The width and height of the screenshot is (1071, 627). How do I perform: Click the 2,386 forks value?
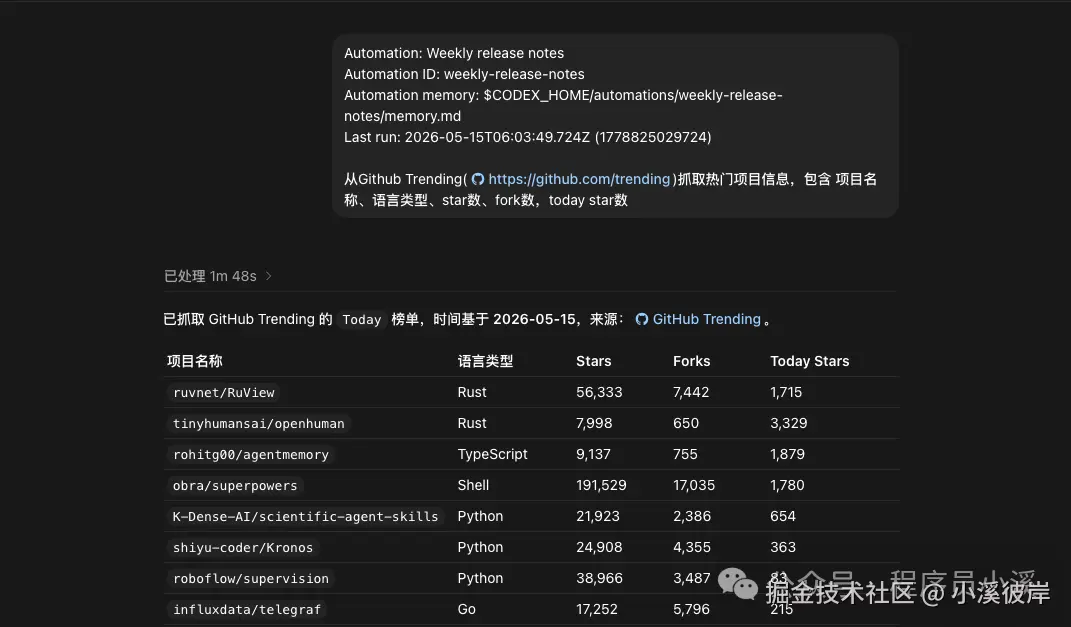click(692, 516)
